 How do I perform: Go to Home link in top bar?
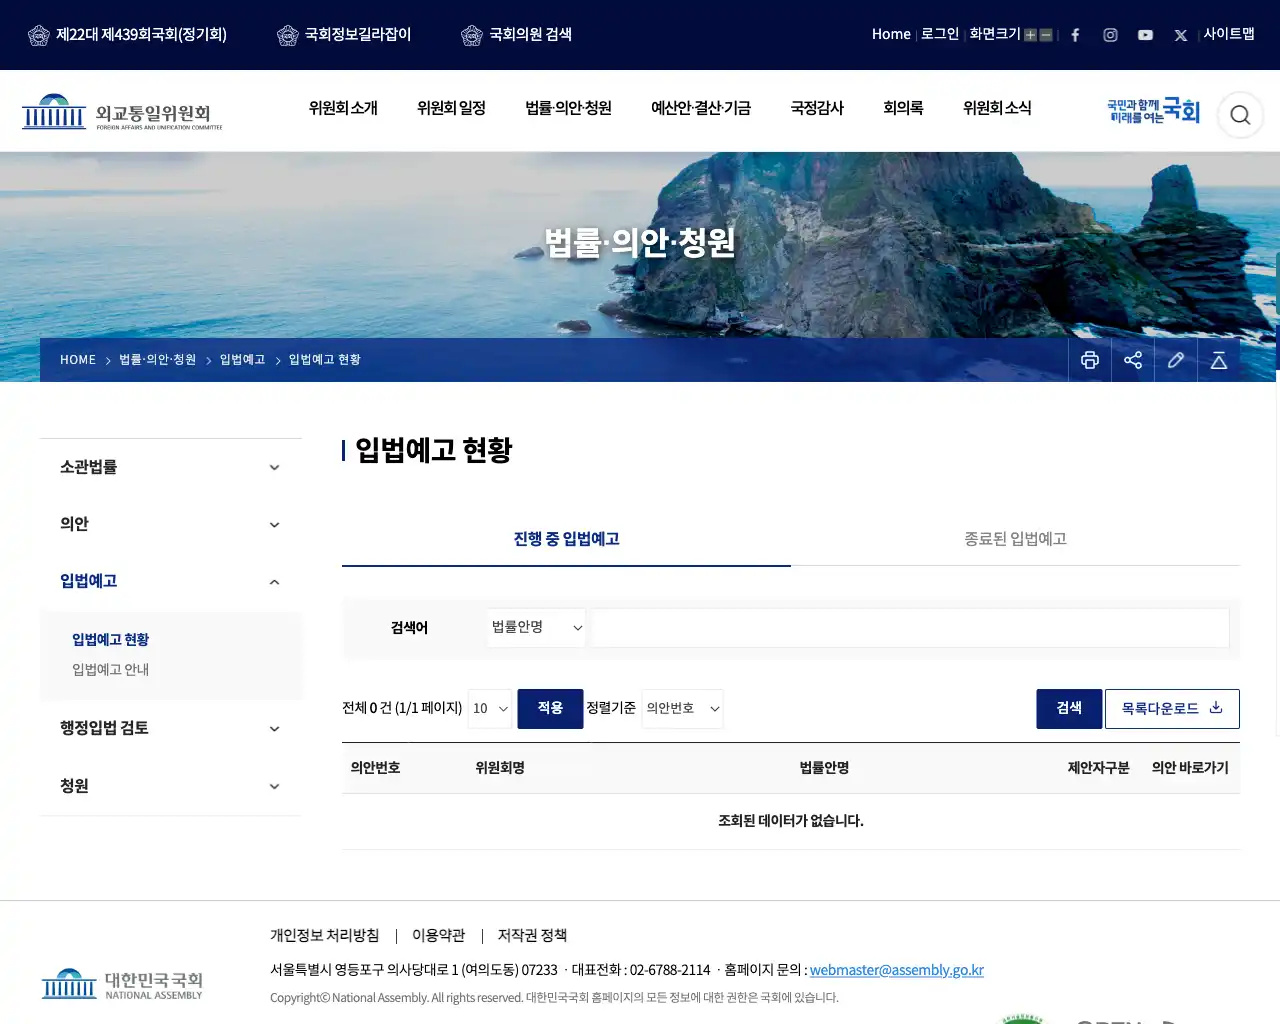coord(891,34)
